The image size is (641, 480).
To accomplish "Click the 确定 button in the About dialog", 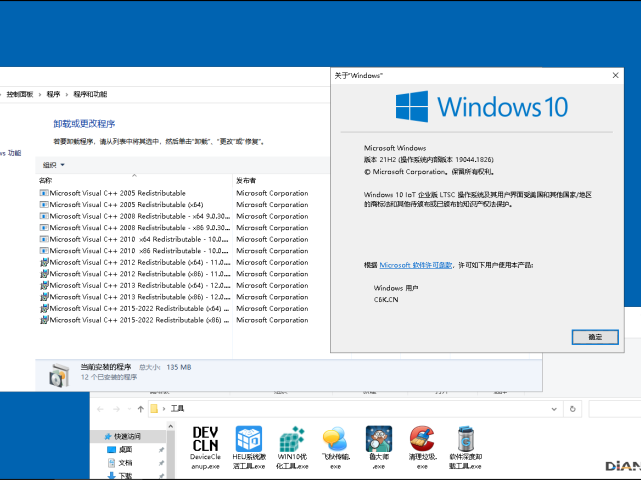I will [595, 337].
